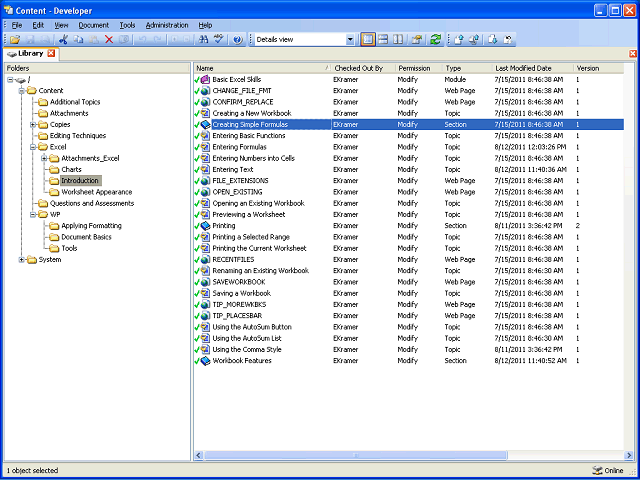640x480 pixels.
Task: Select the vertical split layout icon
Action: pos(398,40)
